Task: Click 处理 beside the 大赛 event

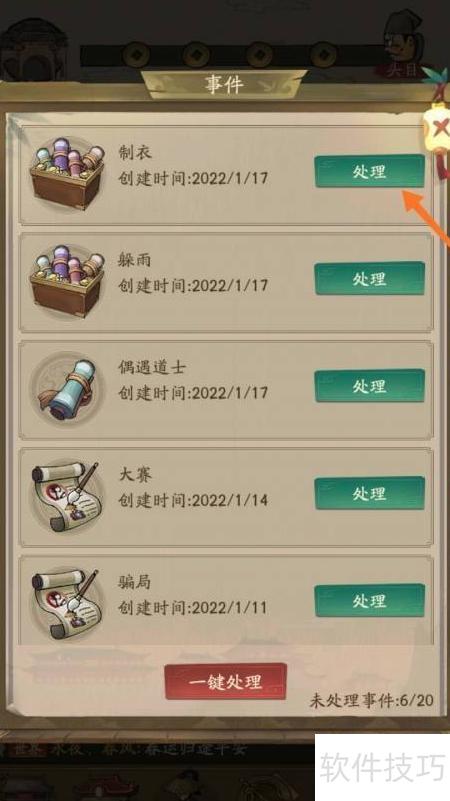Action: 369,493
